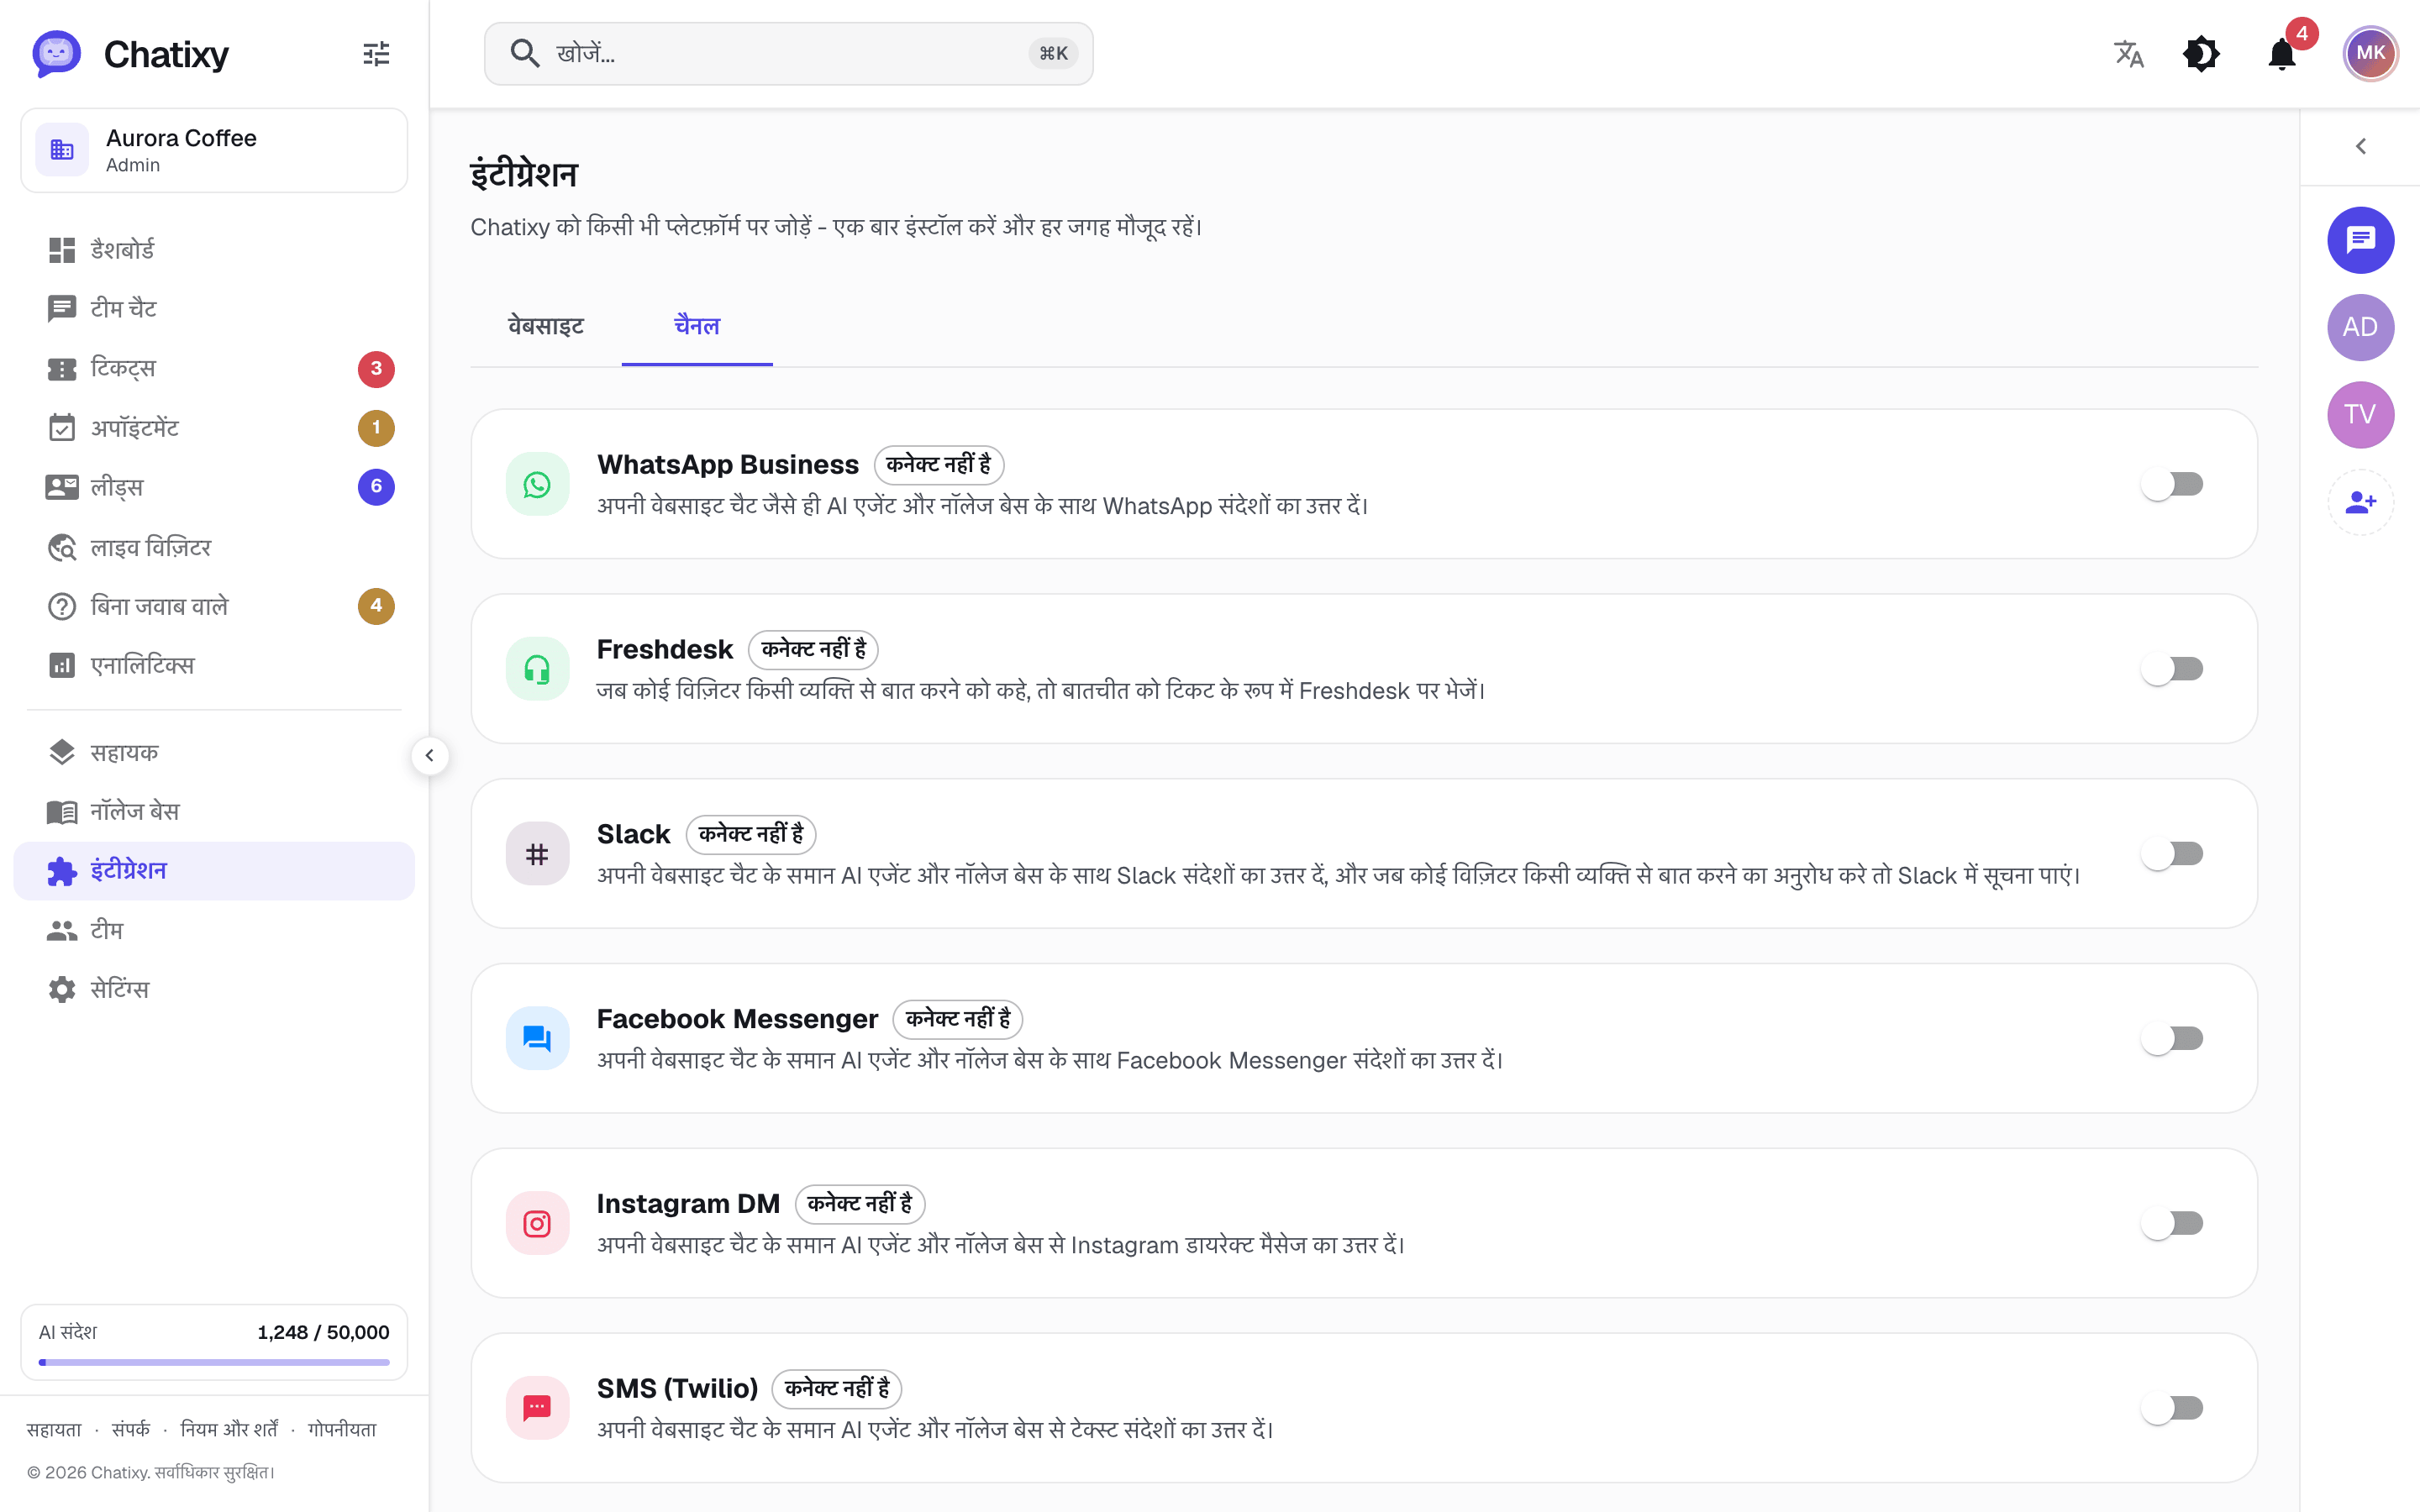The width and height of the screenshot is (2420, 1512).
Task: Click the टीम चैट message icon
Action: (x=62, y=309)
